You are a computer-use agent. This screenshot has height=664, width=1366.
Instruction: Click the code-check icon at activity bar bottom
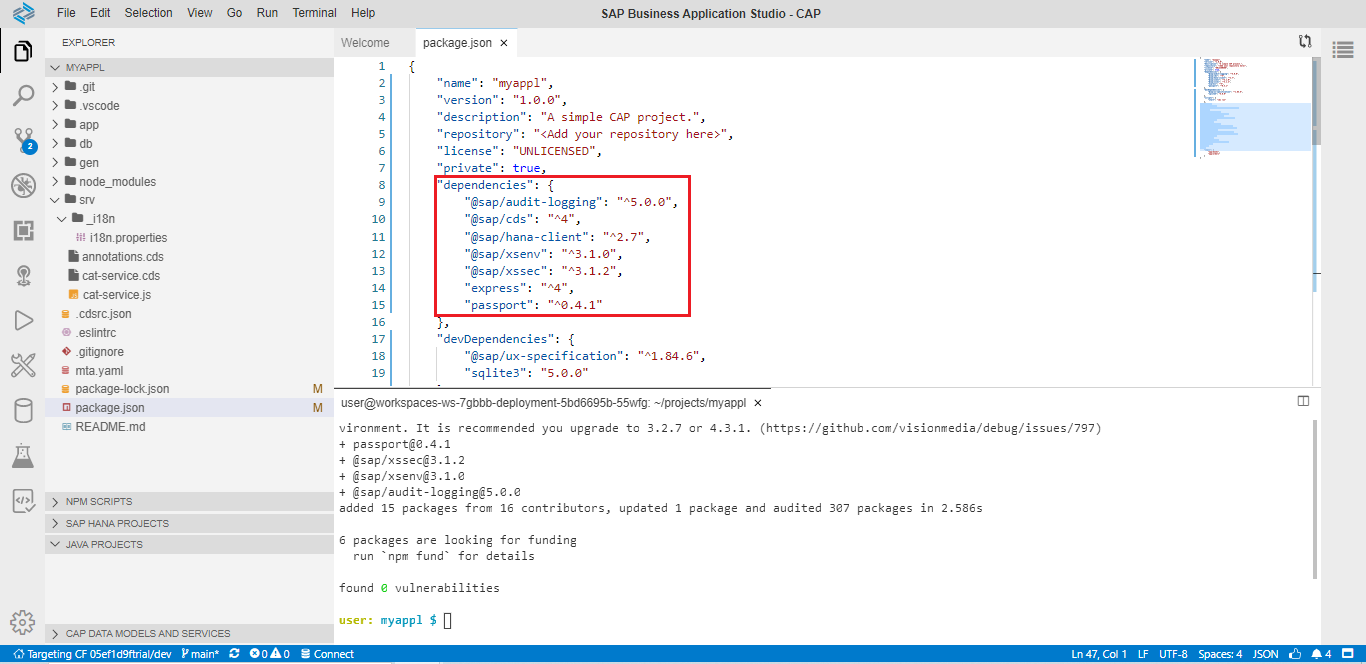22,499
